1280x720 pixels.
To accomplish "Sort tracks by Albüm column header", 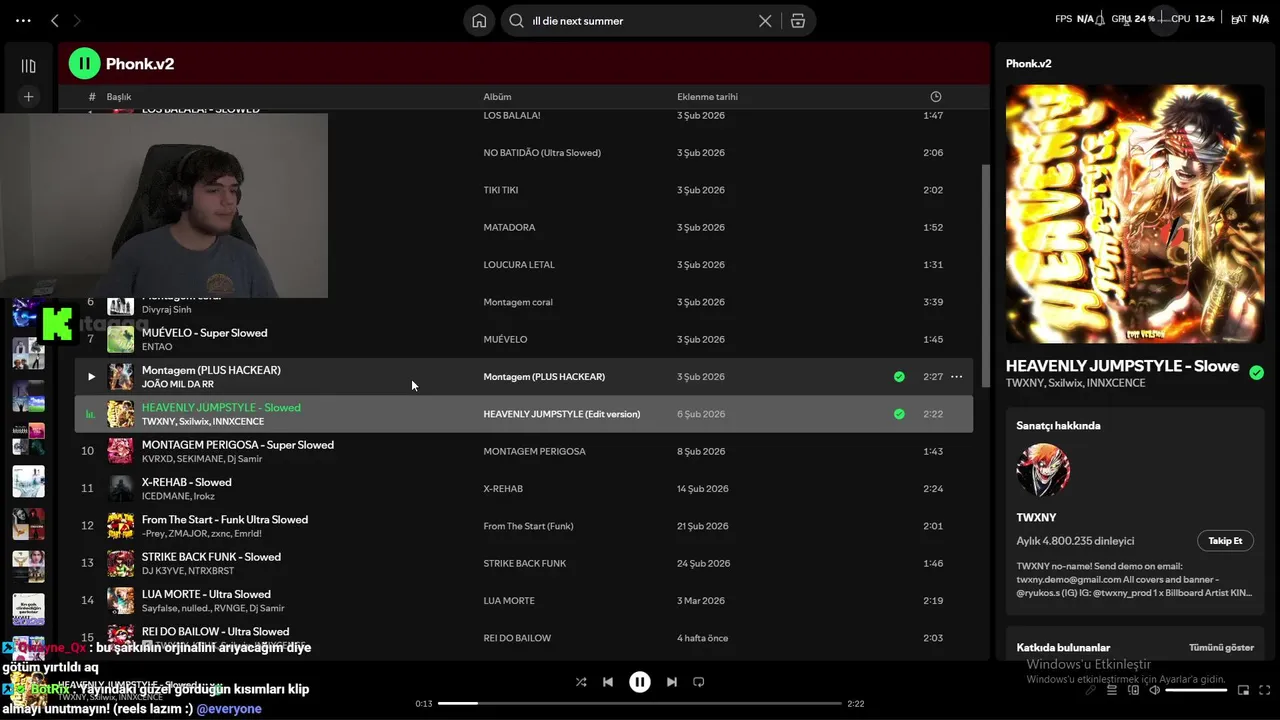I will point(497,97).
